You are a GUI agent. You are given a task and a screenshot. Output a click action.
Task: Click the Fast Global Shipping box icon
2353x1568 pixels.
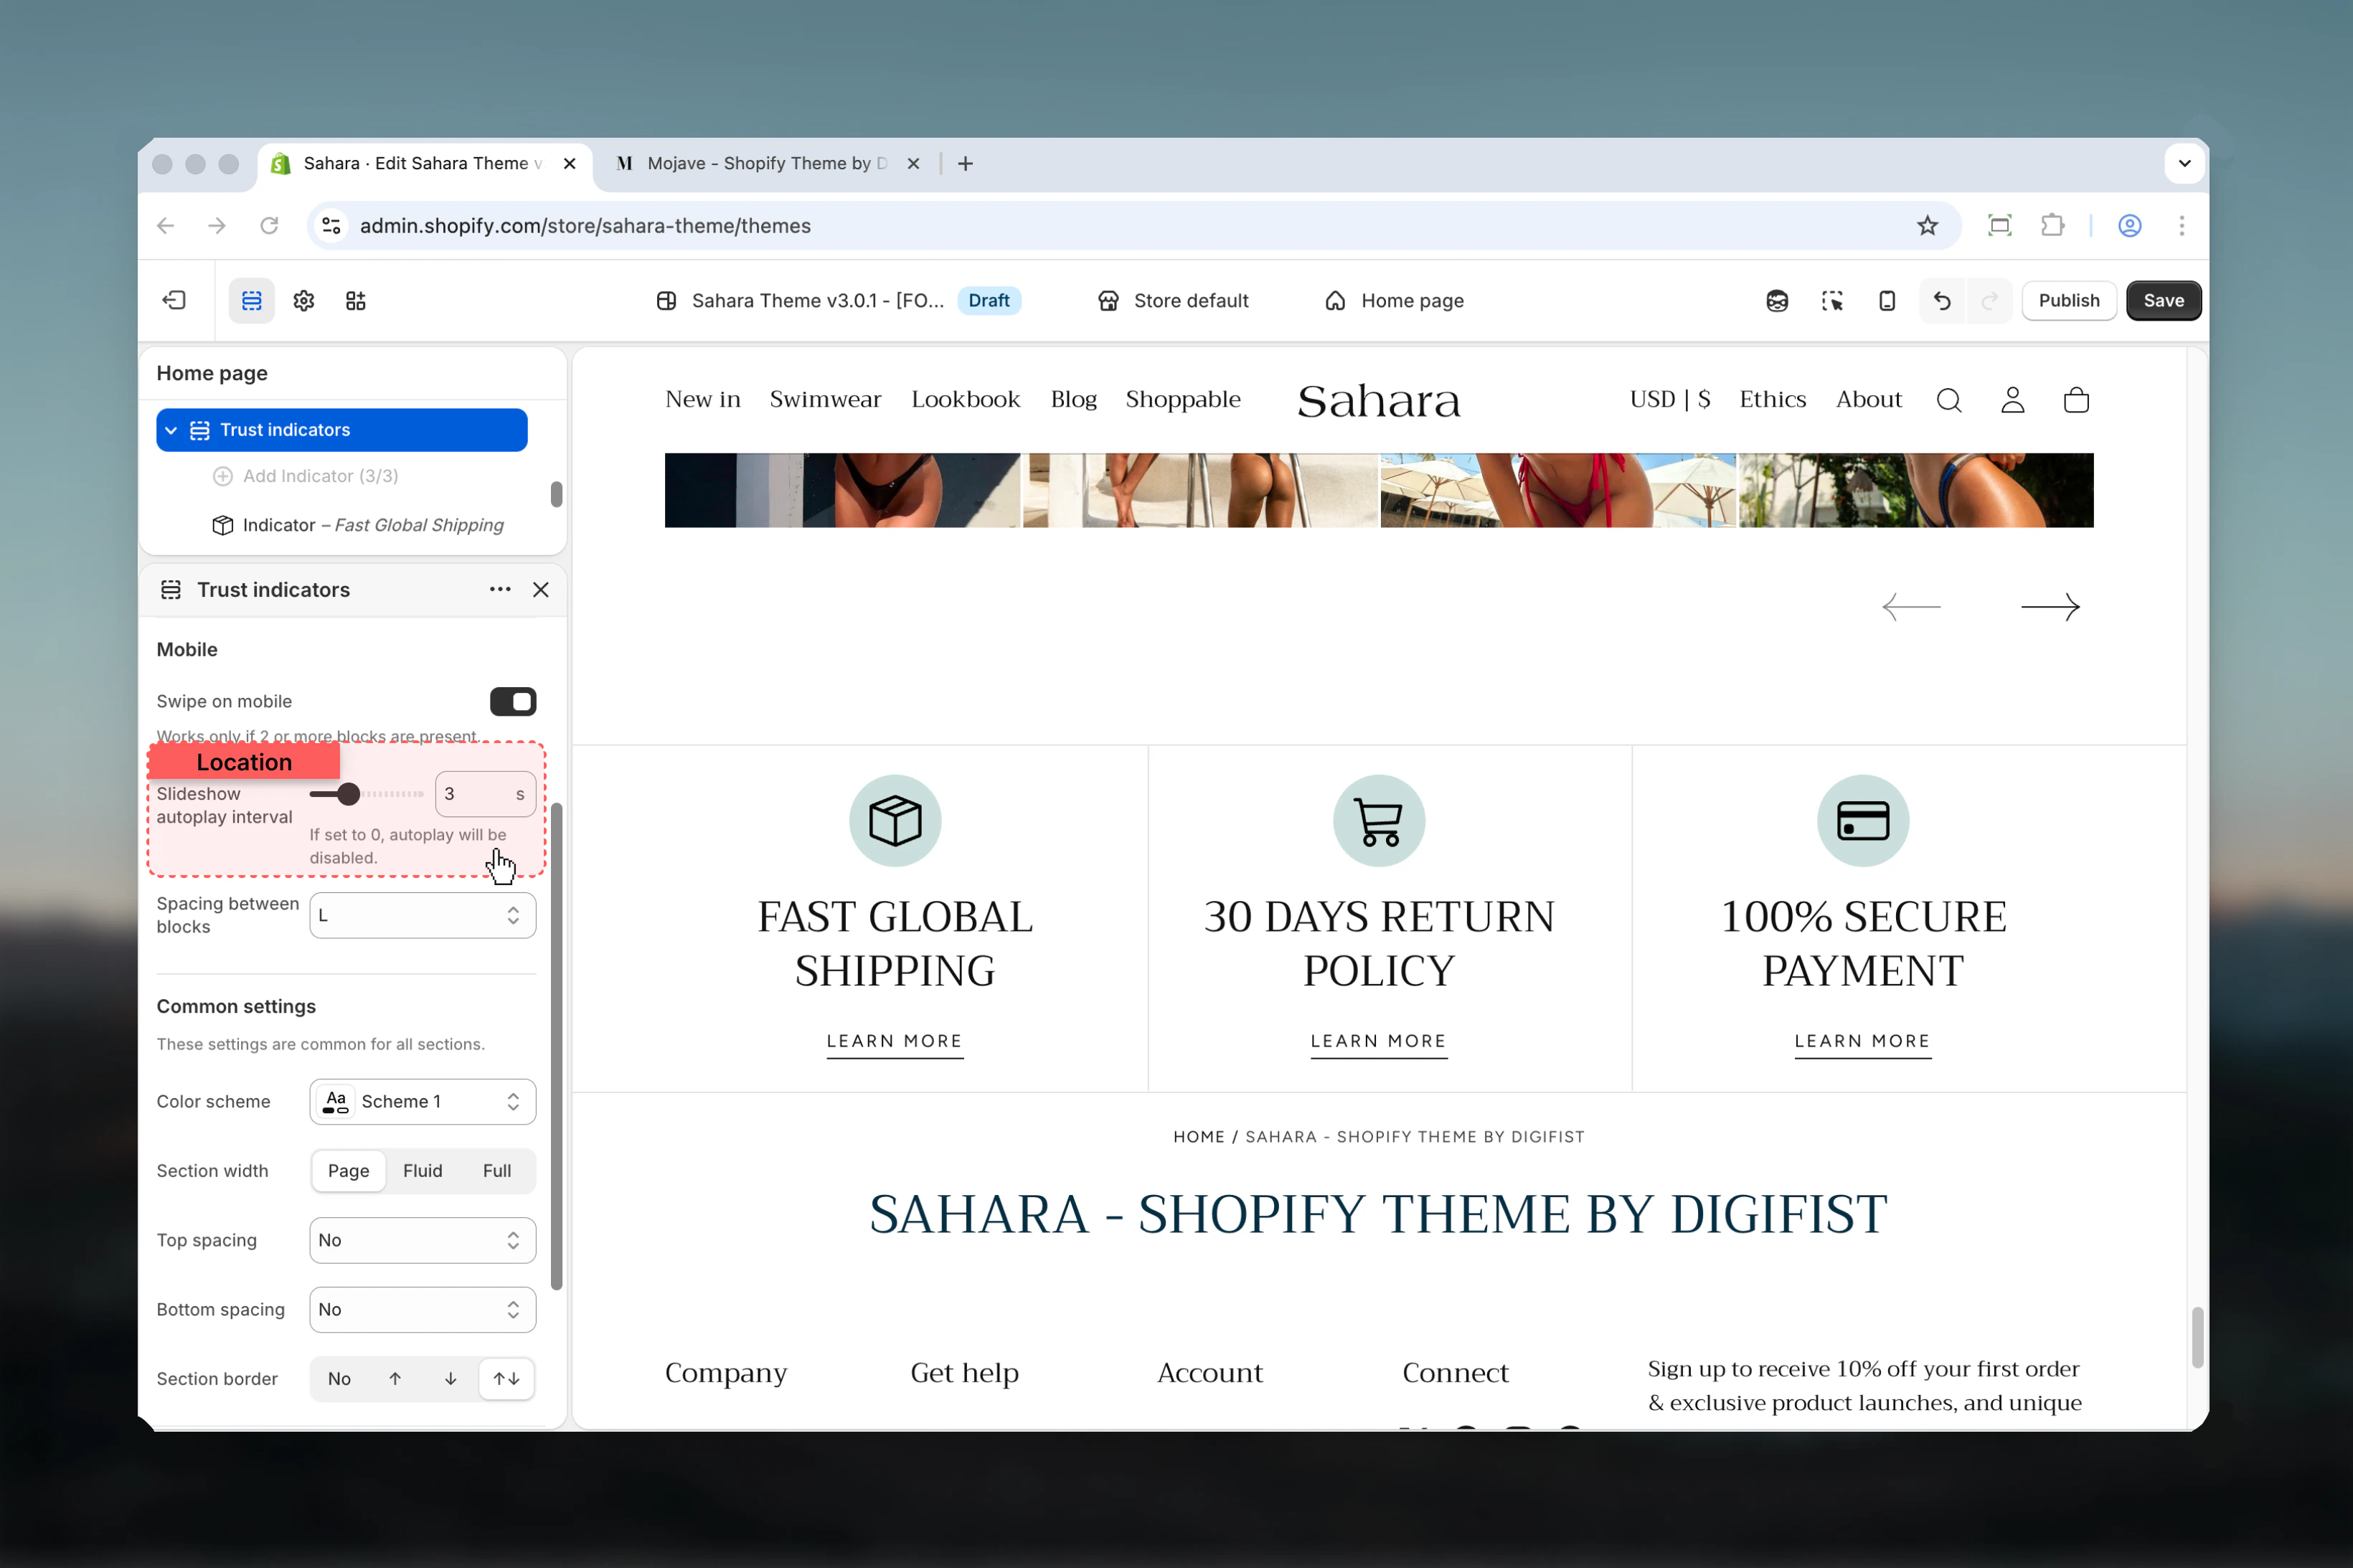click(x=895, y=821)
